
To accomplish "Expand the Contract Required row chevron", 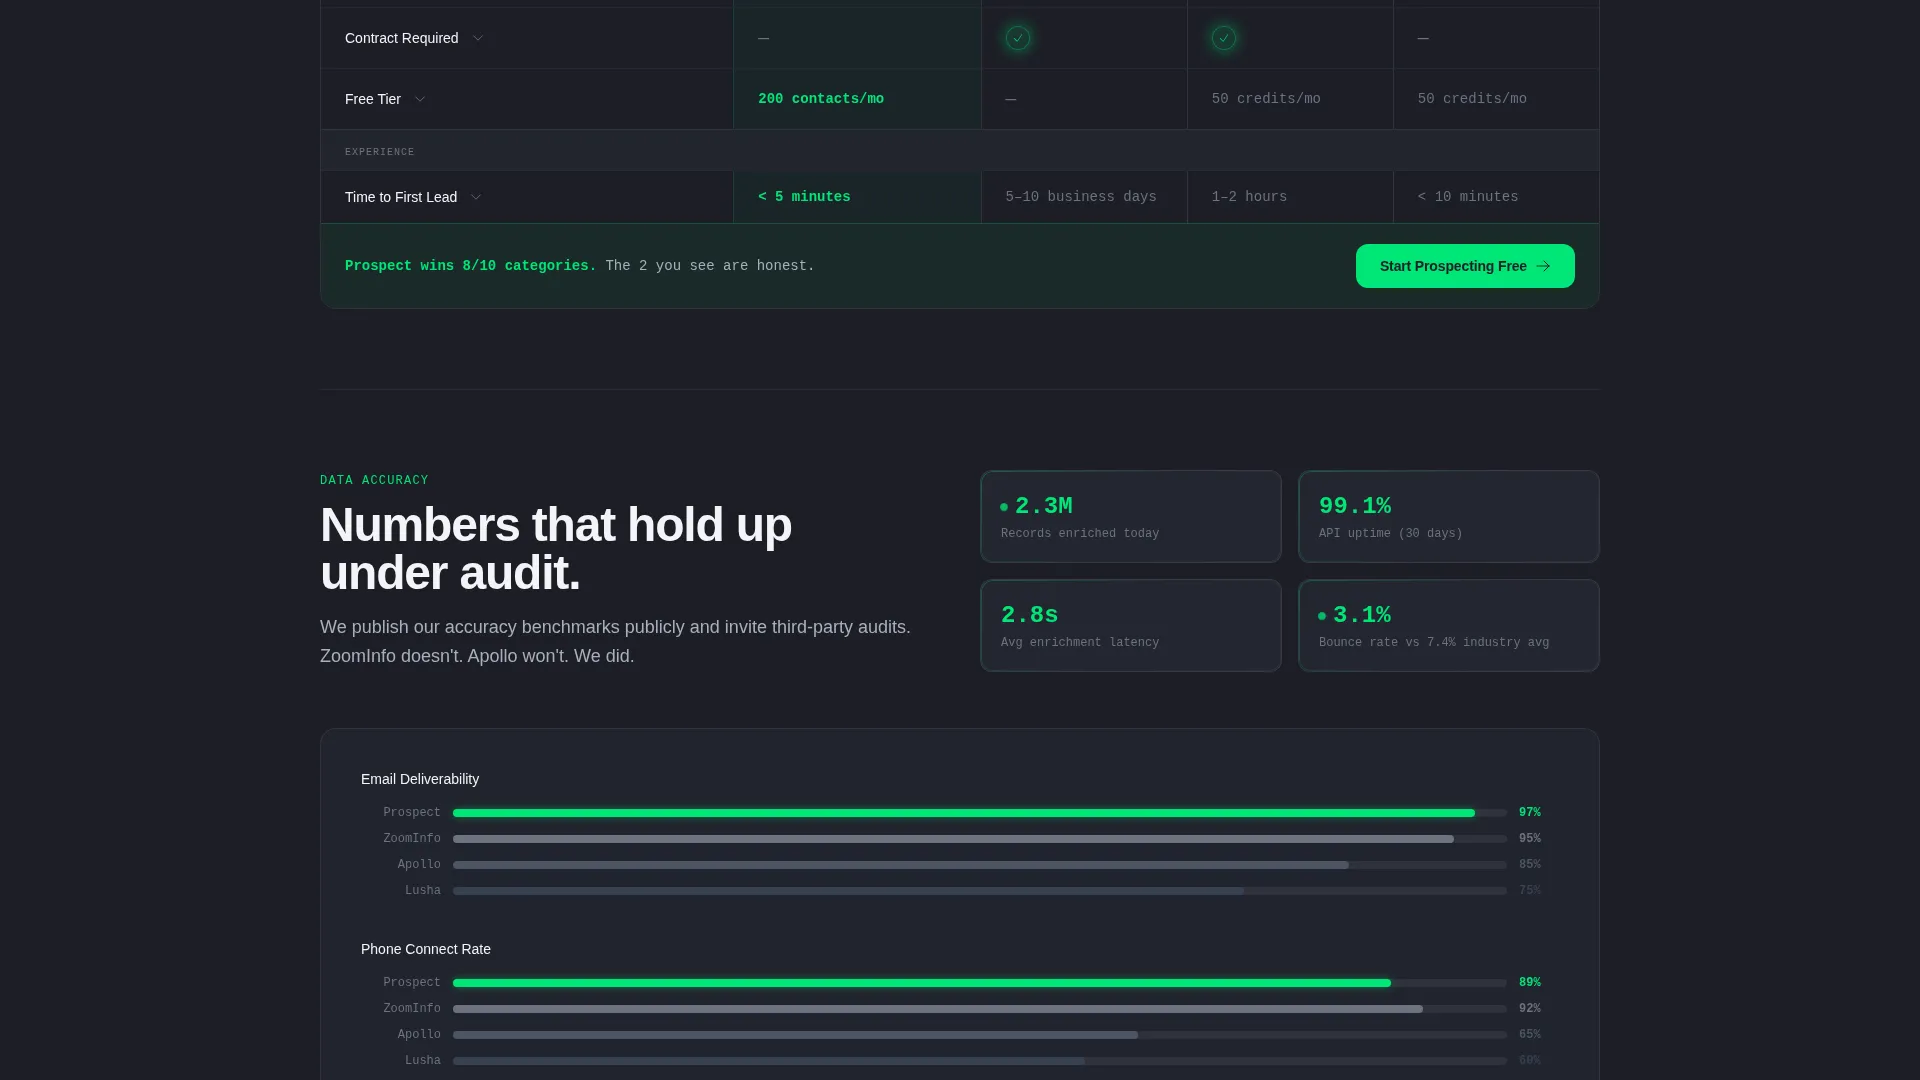I will point(478,38).
